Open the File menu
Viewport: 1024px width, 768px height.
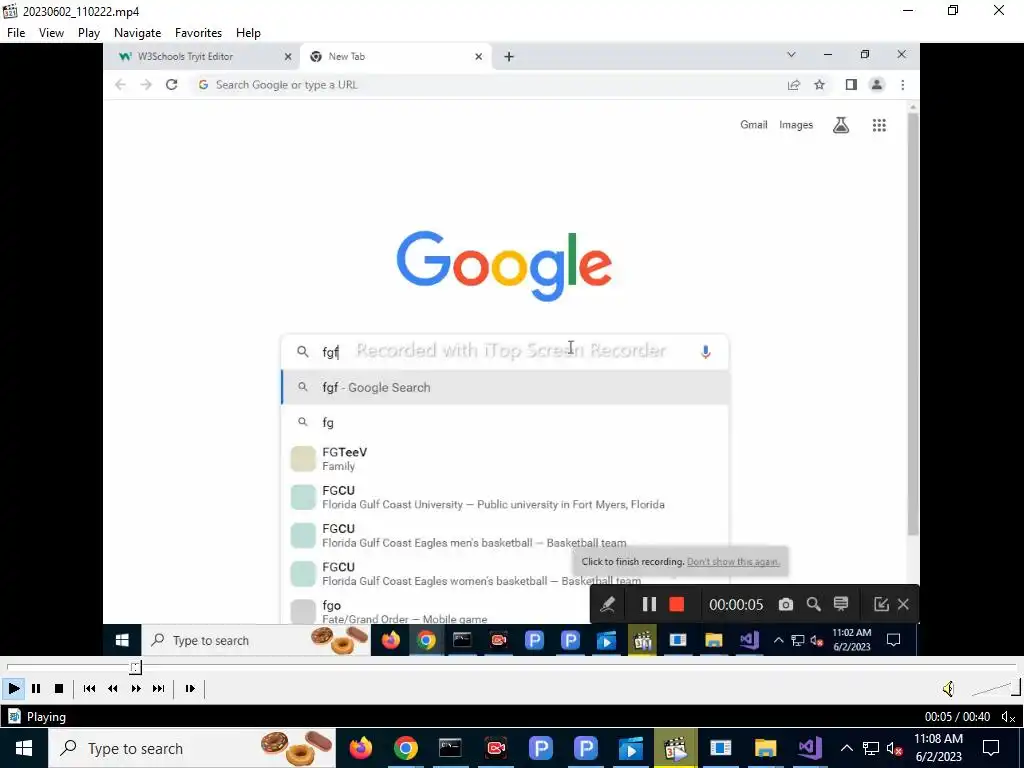[x=16, y=33]
